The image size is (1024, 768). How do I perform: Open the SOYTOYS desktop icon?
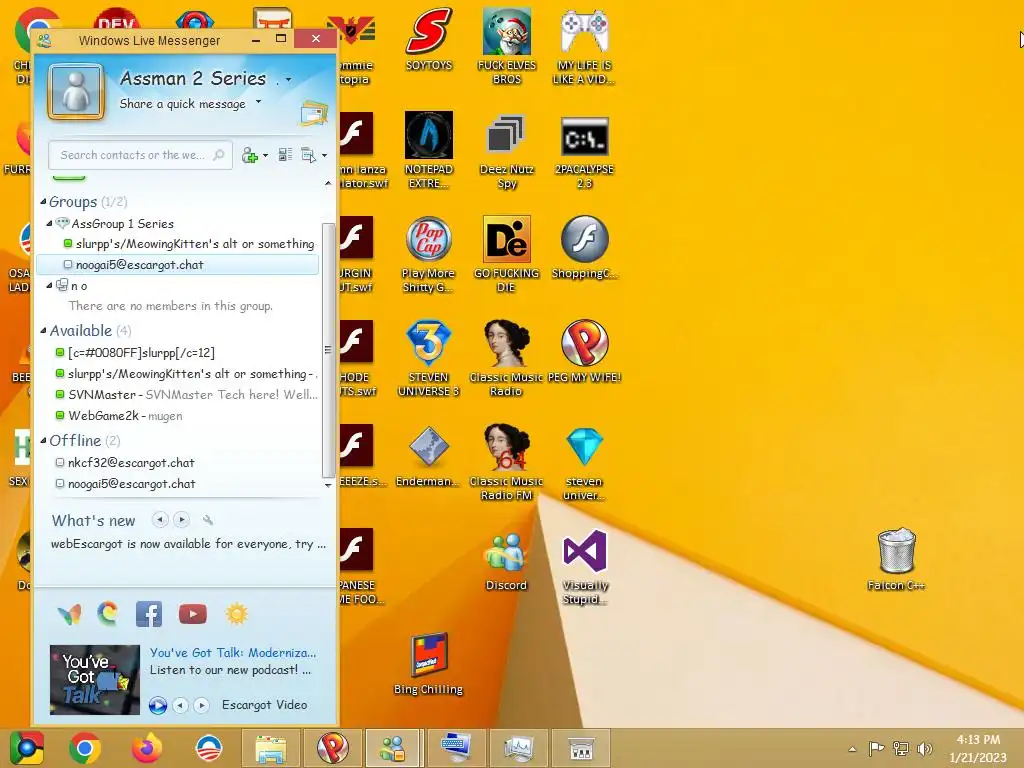(428, 38)
